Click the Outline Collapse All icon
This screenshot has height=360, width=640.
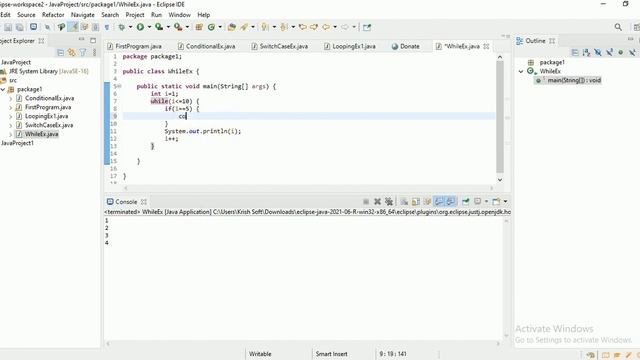[x=575, y=53]
